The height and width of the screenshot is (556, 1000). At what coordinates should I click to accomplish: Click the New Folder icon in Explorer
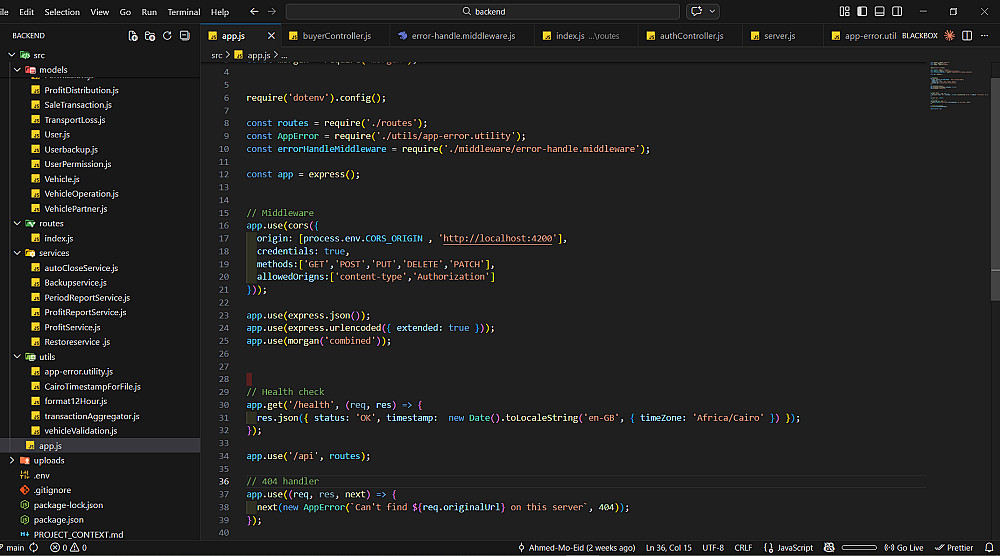click(x=150, y=36)
